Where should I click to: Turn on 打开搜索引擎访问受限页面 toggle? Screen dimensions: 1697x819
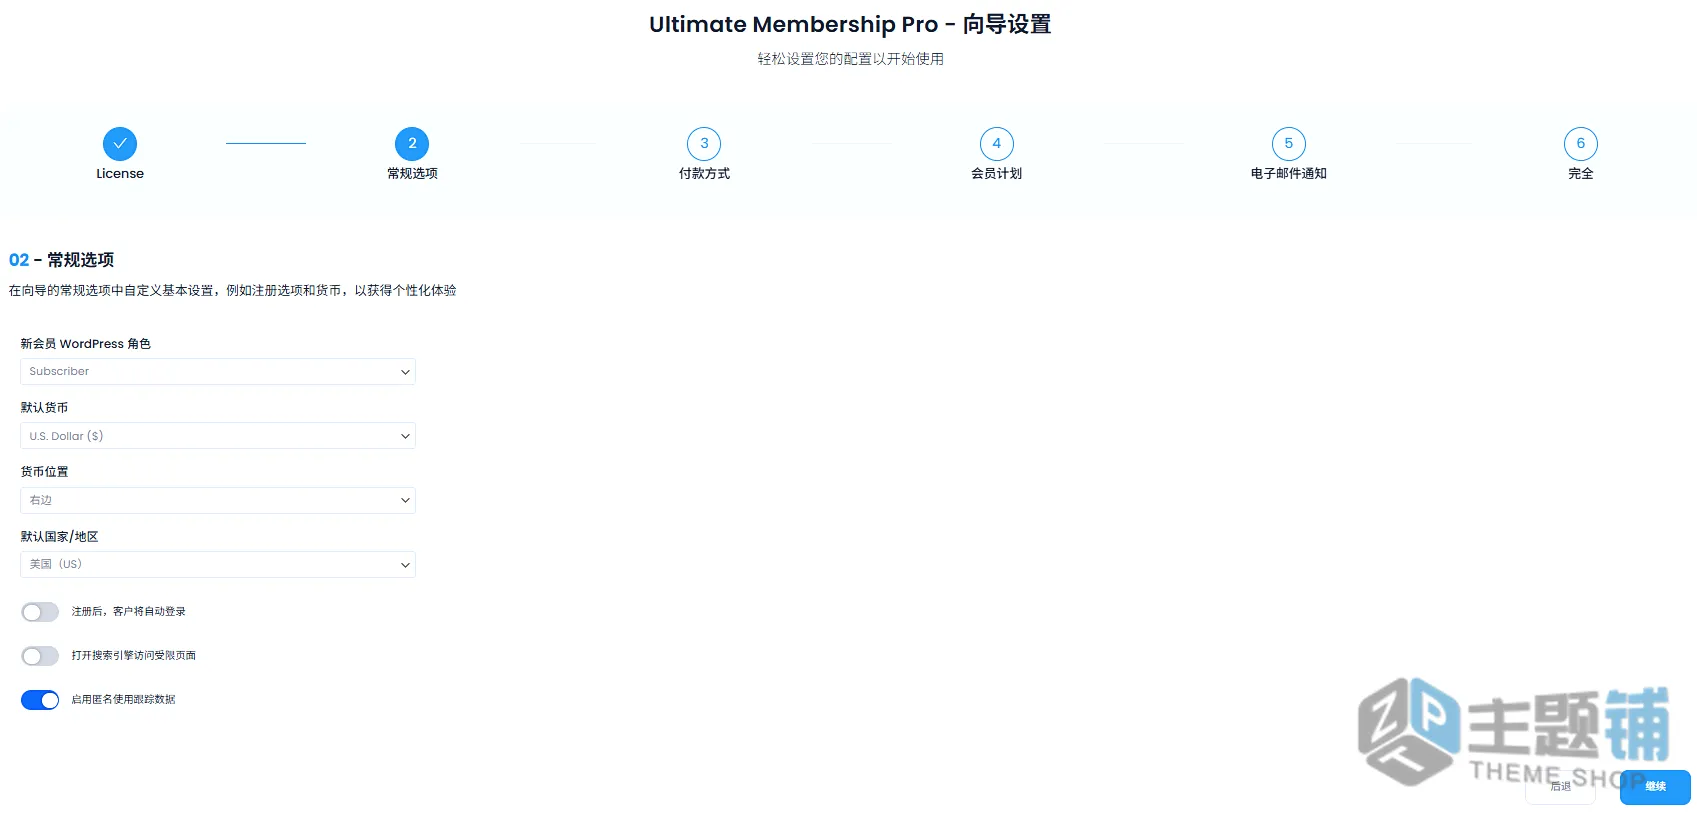(x=40, y=656)
